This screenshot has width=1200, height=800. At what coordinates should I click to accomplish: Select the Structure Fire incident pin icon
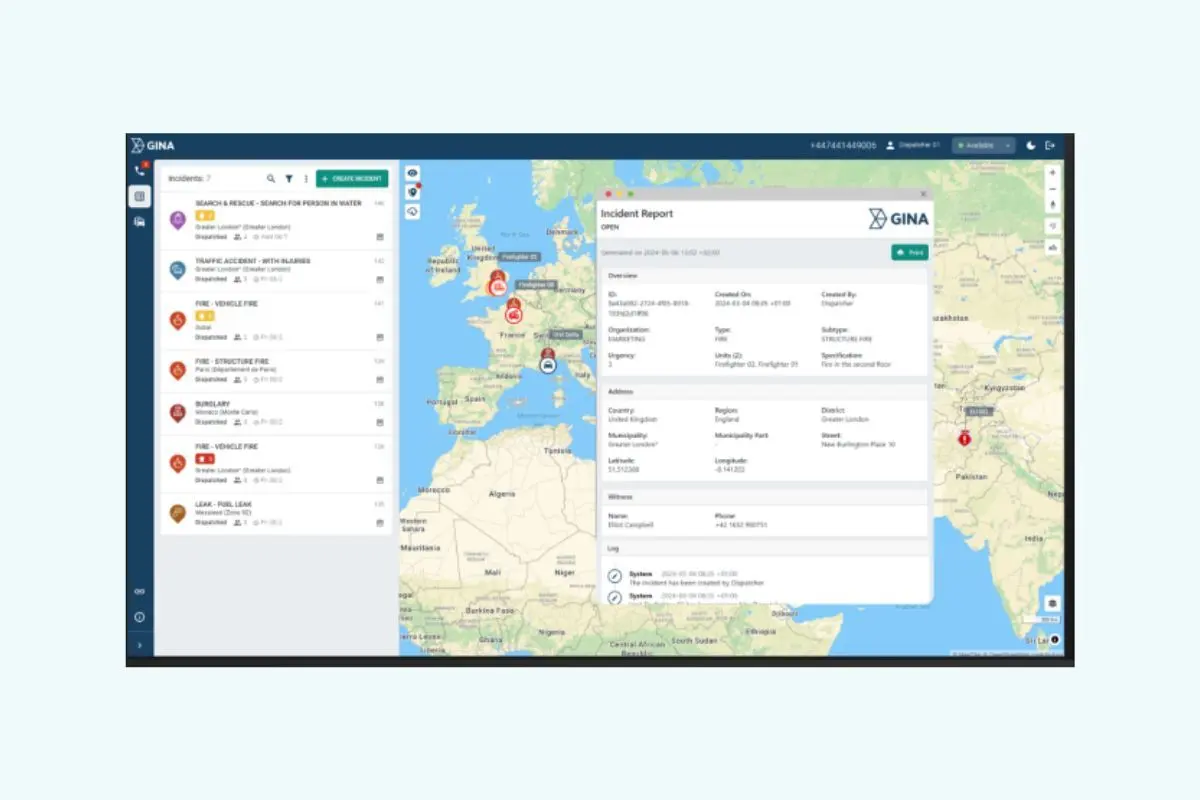click(177, 371)
